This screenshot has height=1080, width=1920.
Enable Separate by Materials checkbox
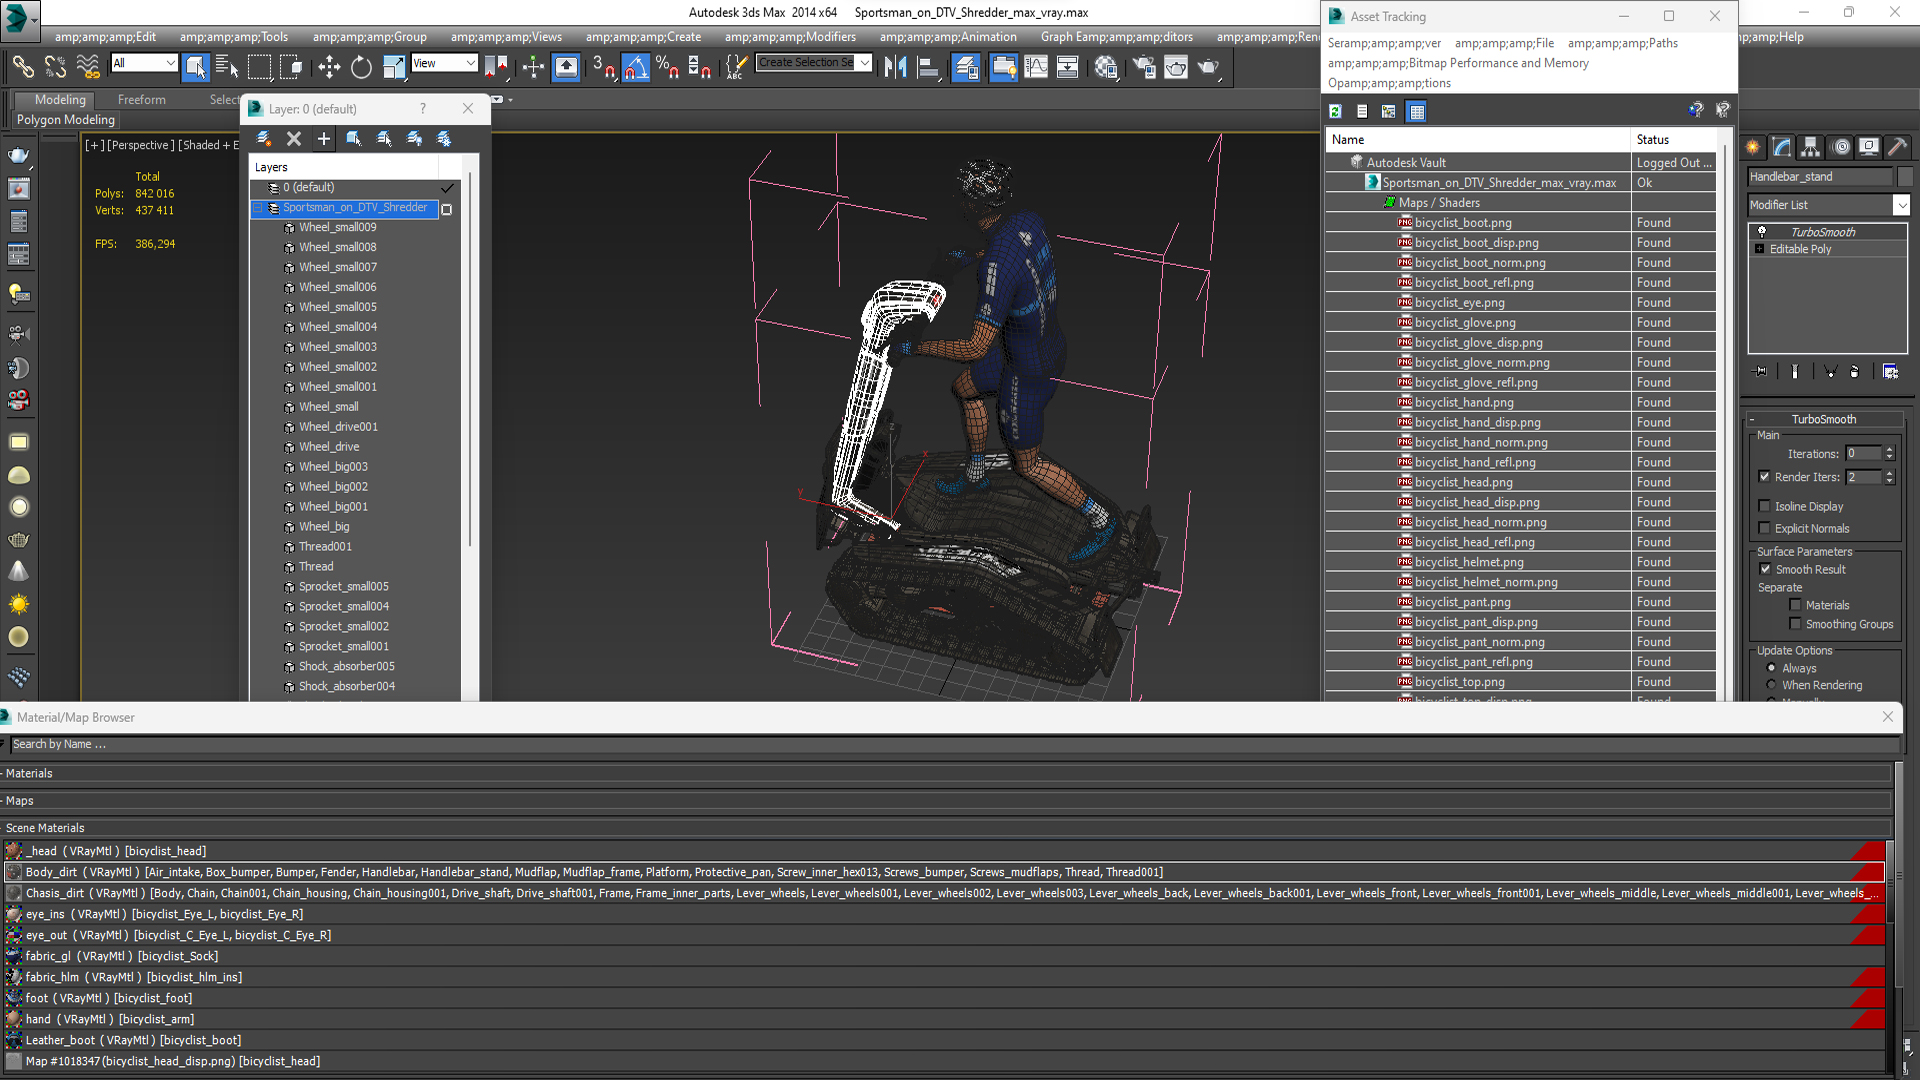pos(1795,605)
